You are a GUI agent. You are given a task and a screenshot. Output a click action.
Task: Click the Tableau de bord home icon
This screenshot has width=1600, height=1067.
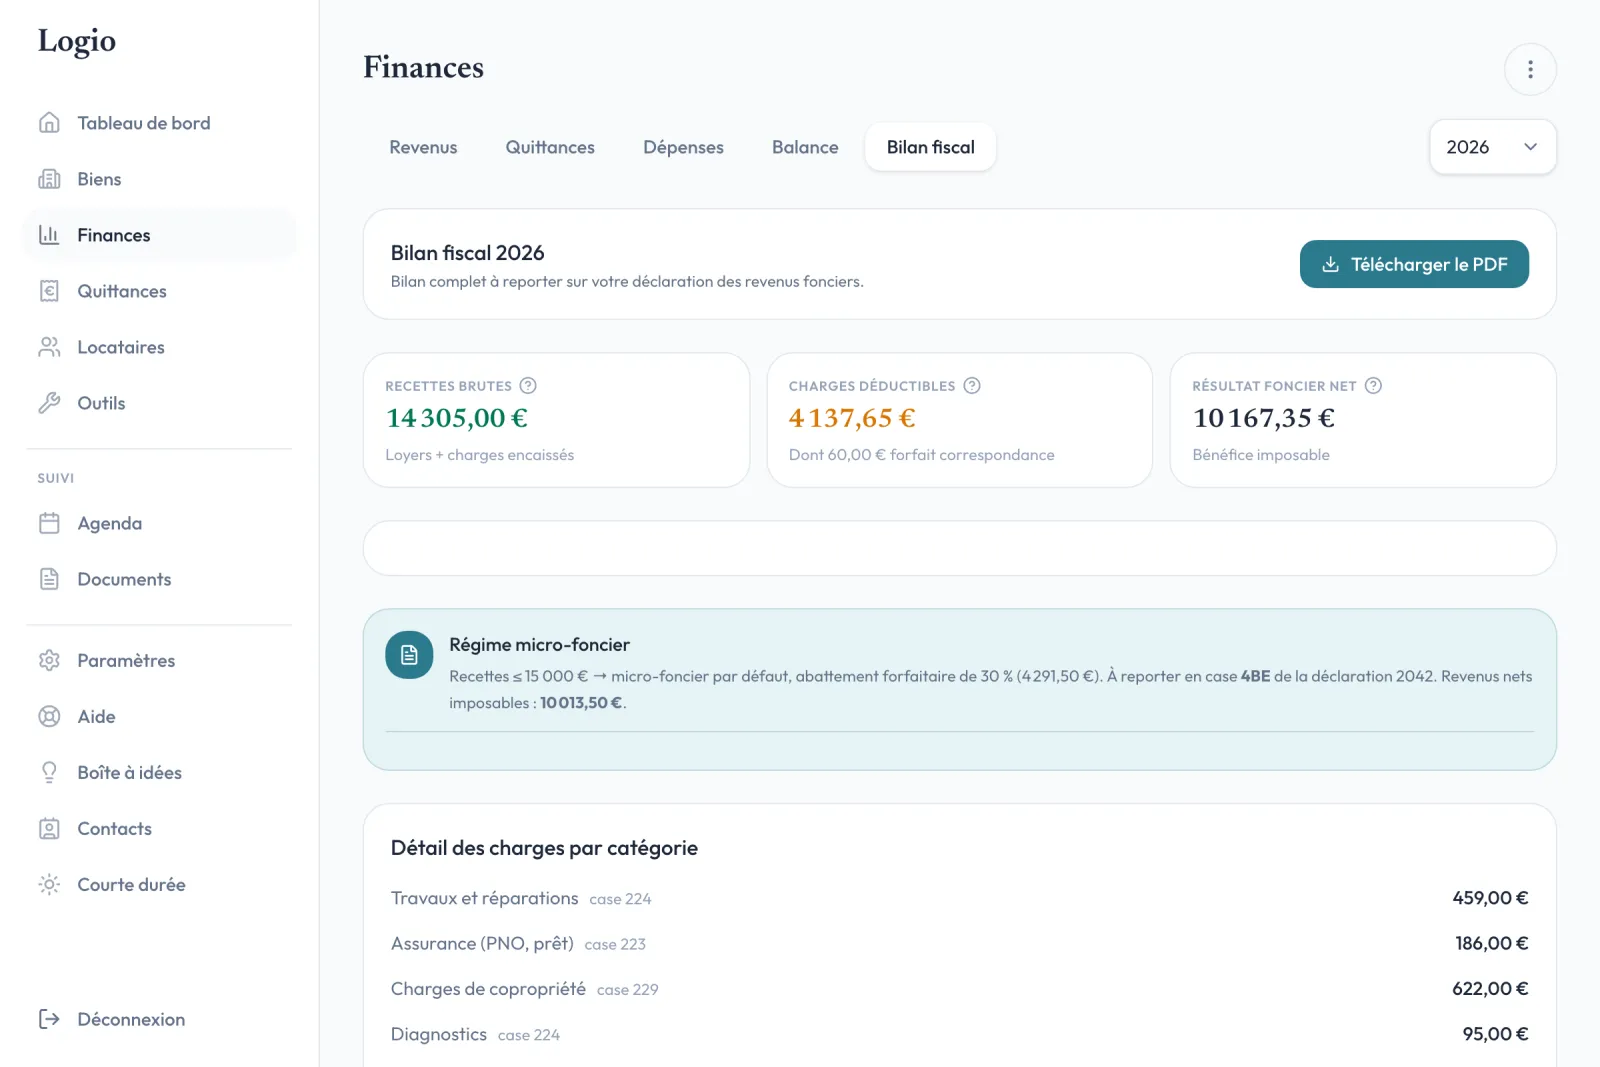pos(49,123)
